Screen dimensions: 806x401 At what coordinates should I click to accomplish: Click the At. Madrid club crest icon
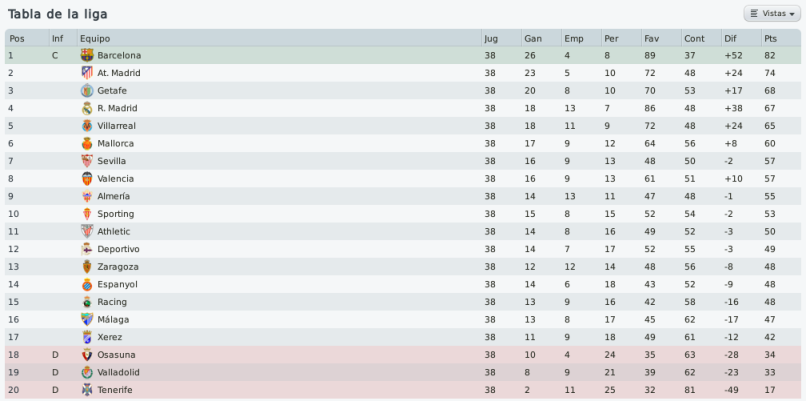pos(87,73)
